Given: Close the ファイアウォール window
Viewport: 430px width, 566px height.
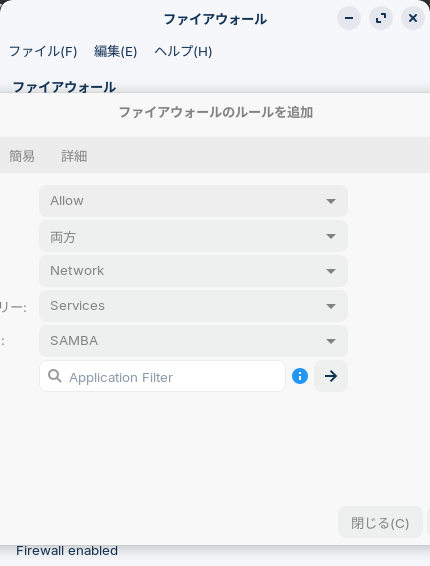Looking at the screenshot, I should 413,18.
